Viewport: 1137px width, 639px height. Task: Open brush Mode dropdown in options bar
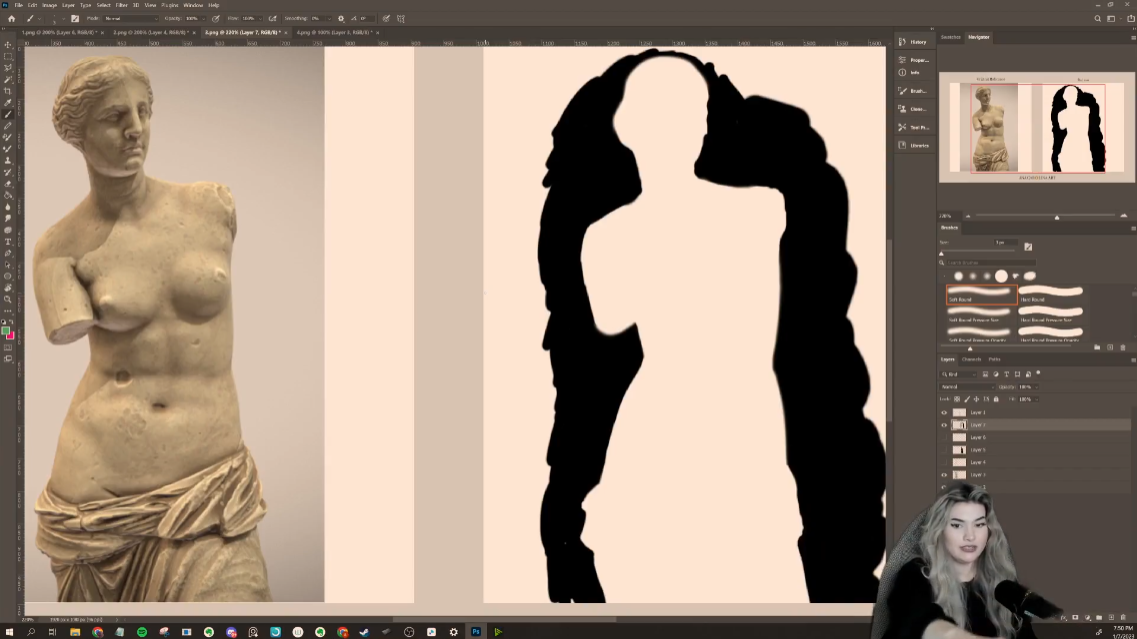(131, 18)
